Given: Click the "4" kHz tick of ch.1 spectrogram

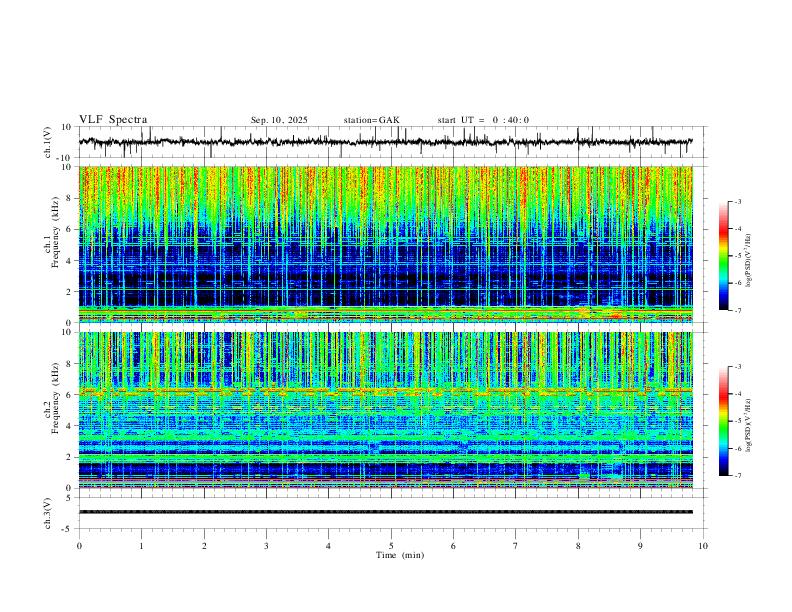Looking at the screenshot, I should [69, 261].
